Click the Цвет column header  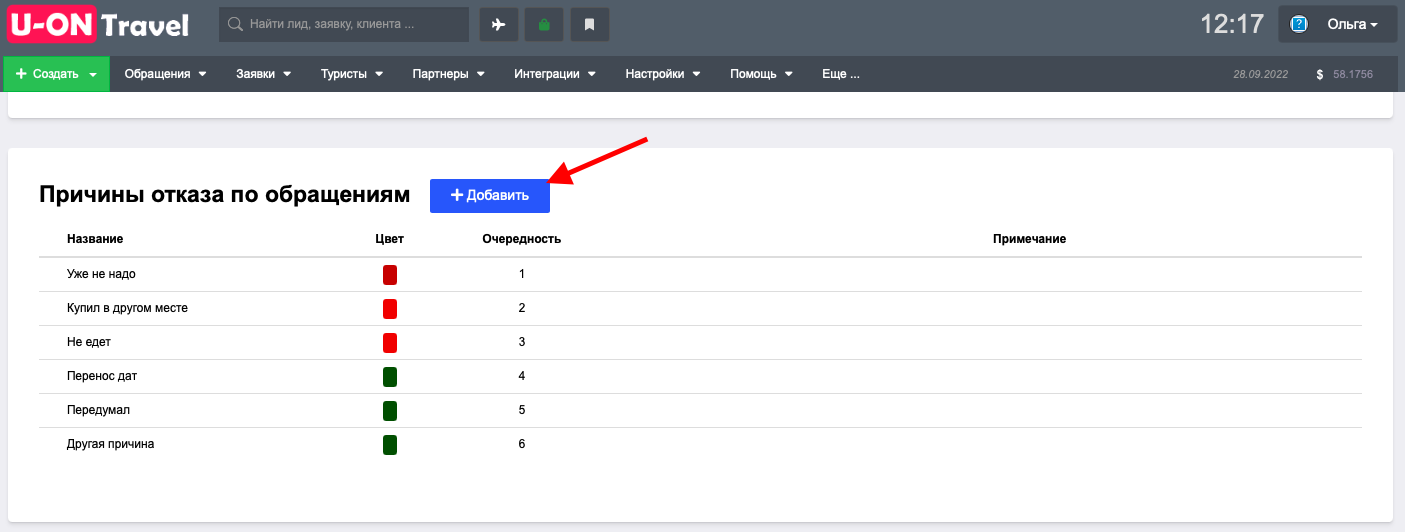tap(390, 239)
